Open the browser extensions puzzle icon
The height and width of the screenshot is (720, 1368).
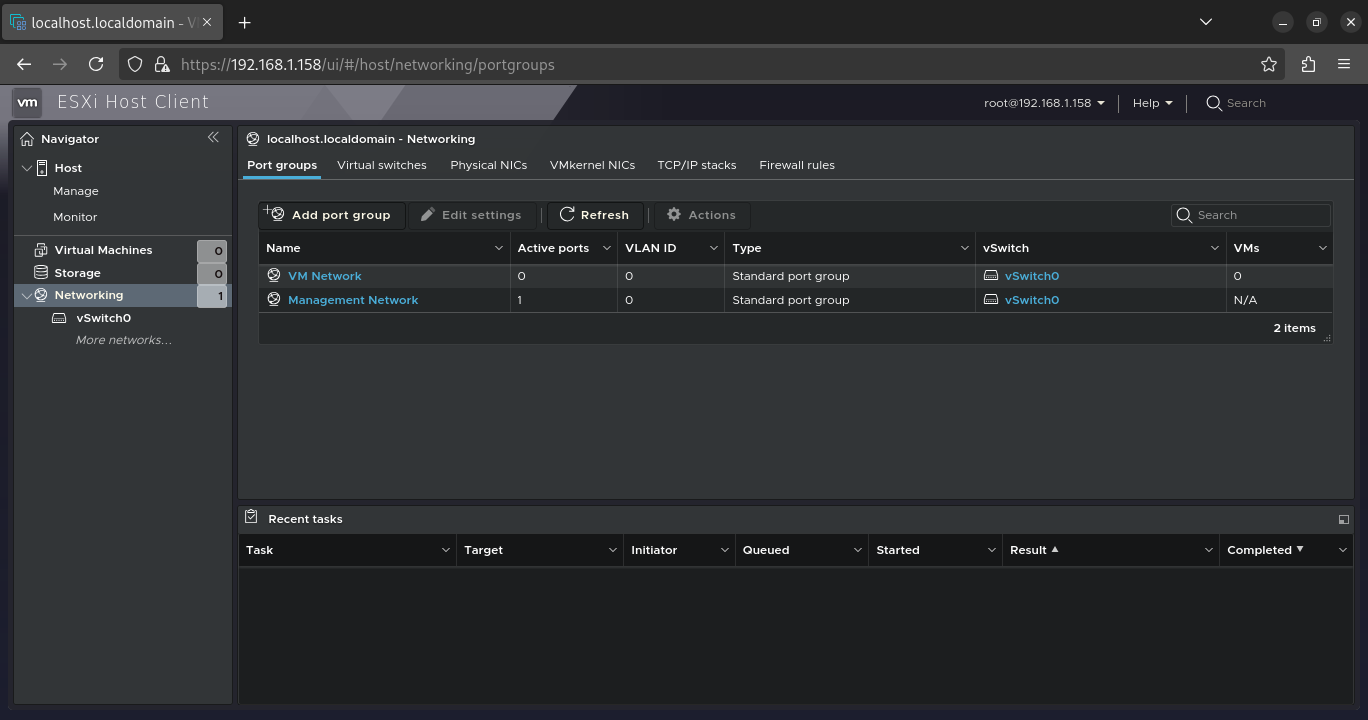tap(1308, 64)
